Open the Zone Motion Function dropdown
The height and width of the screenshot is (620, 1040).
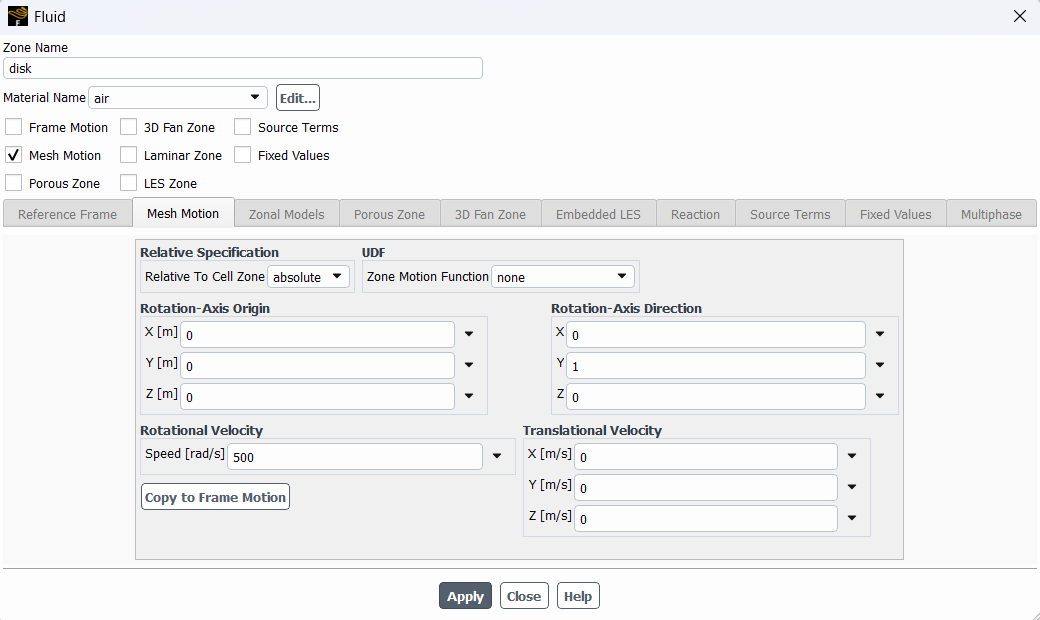click(x=564, y=277)
